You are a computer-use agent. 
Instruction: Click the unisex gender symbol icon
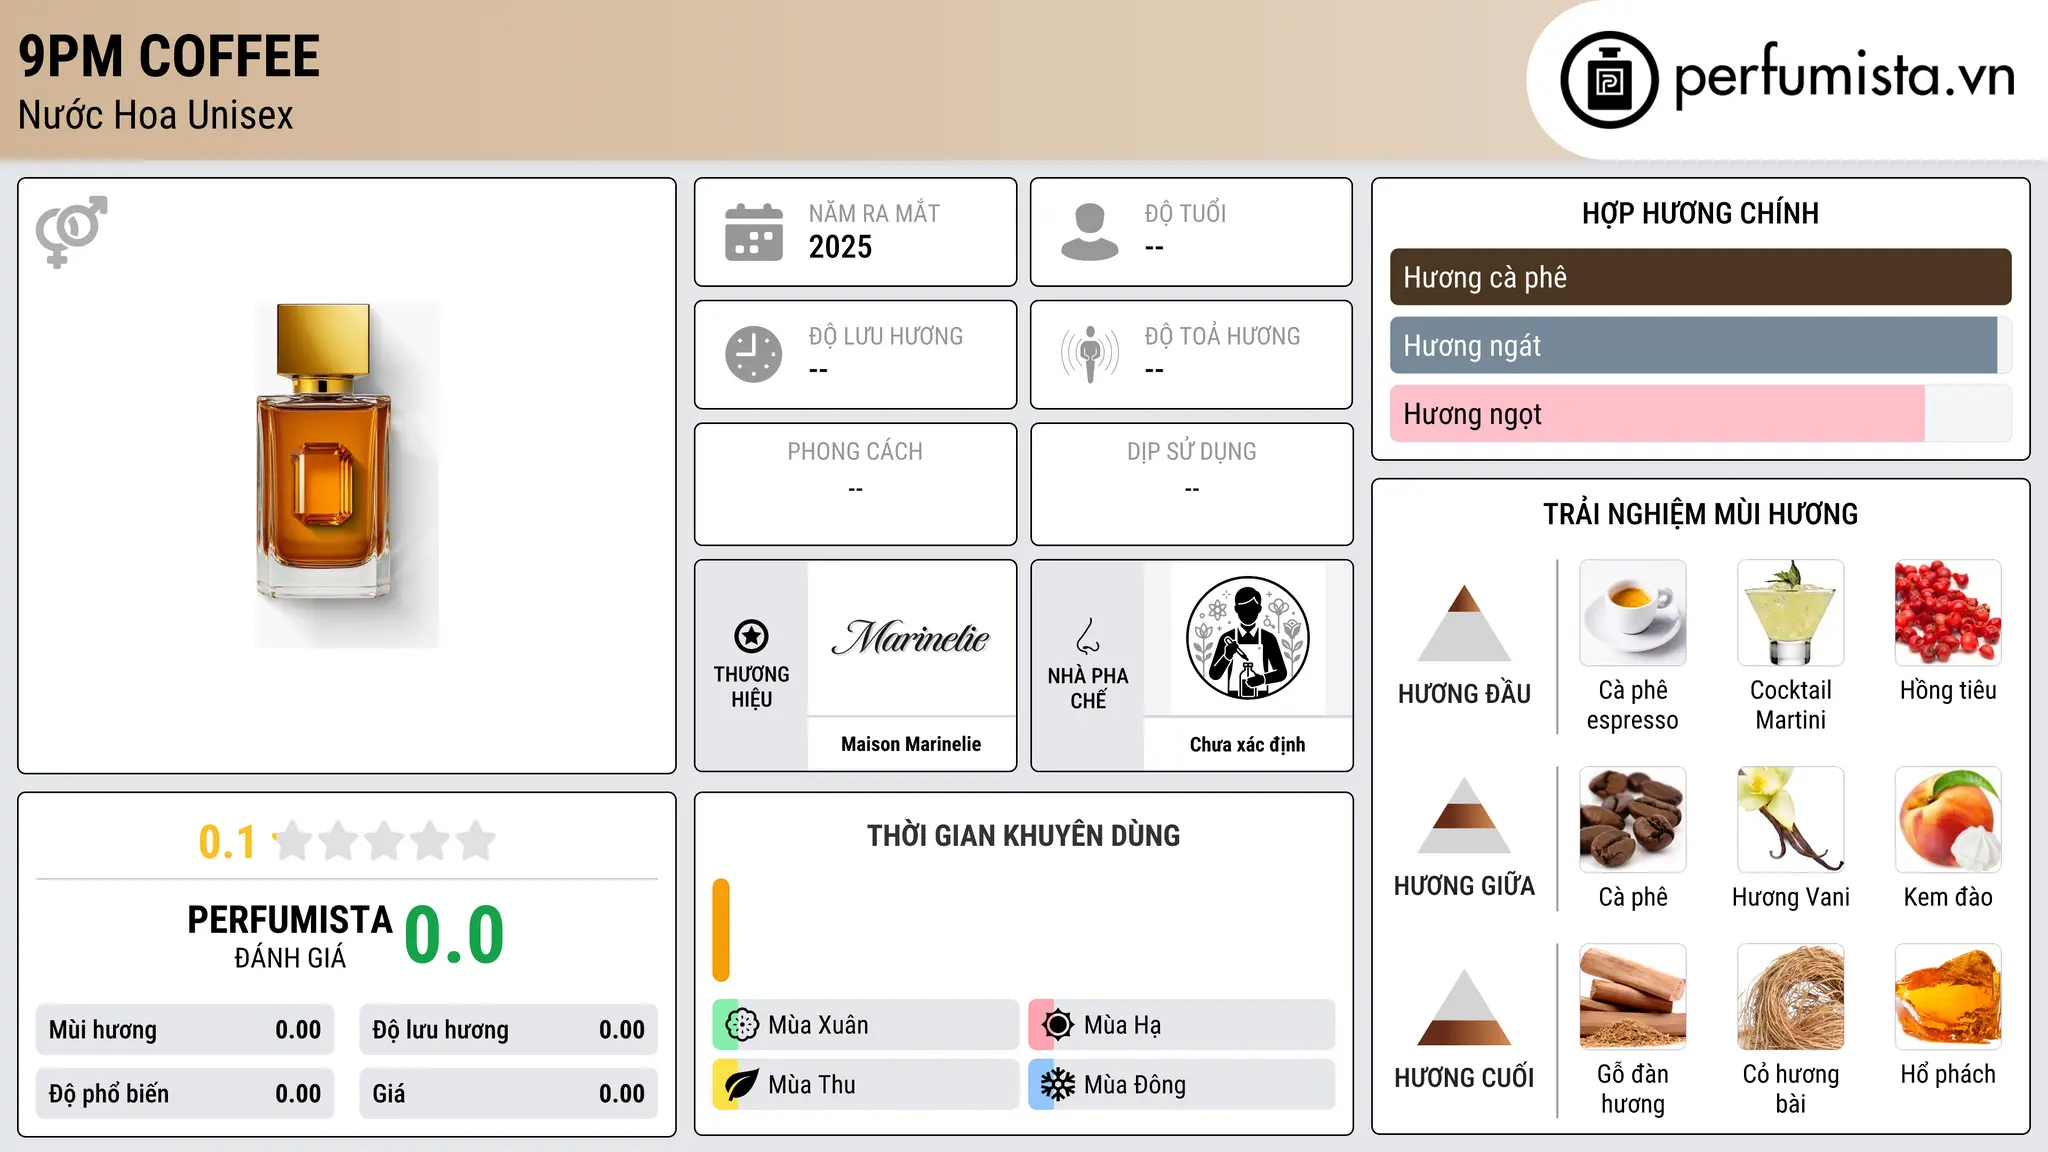(71, 231)
